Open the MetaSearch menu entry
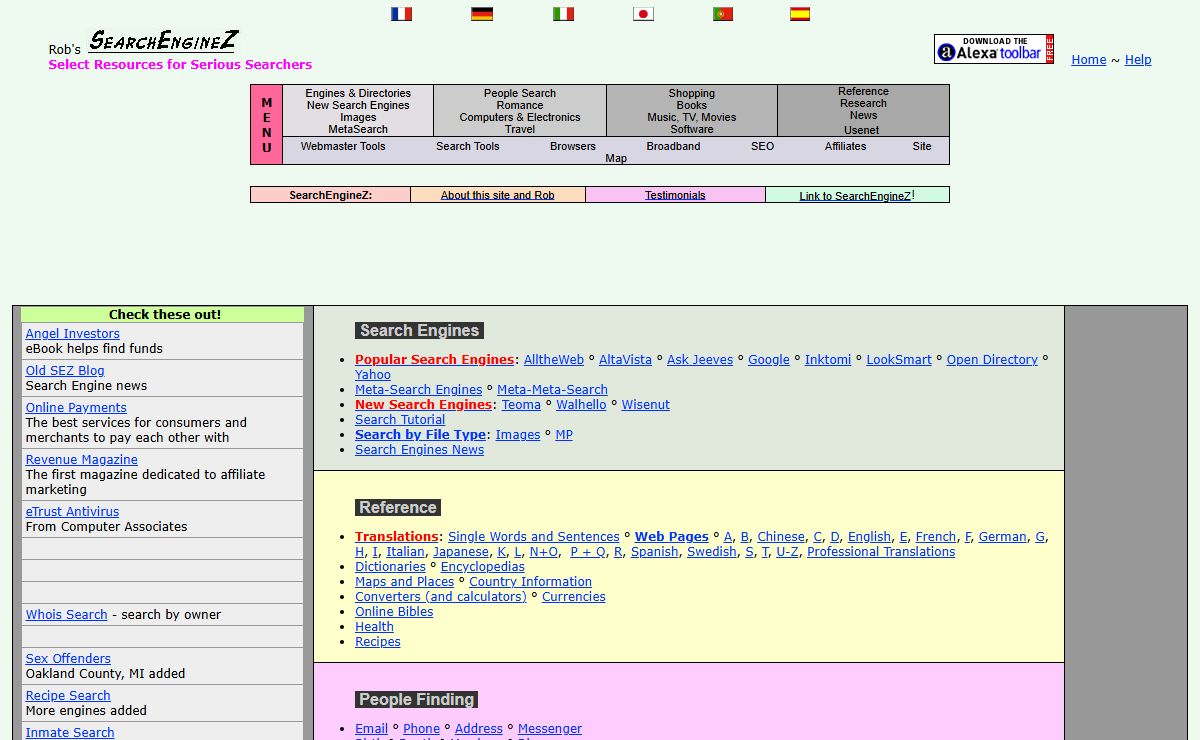Image resolution: width=1200 pixels, height=740 pixels. [x=358, y=129]
